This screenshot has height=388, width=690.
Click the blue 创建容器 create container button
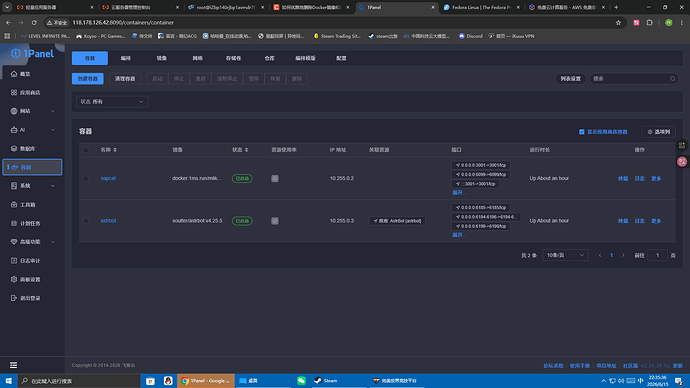[88, 79]
